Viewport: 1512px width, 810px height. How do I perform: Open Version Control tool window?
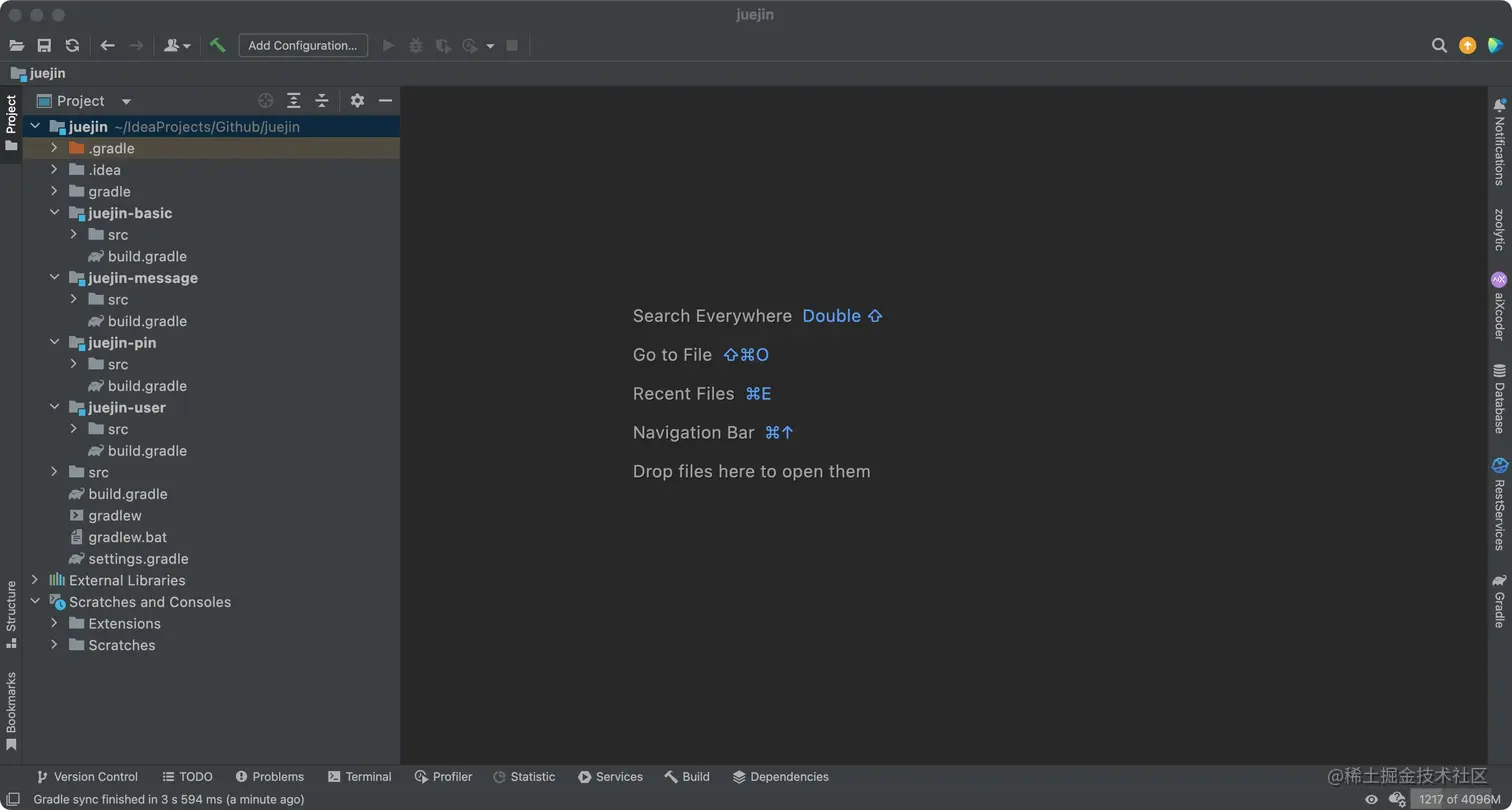[87, 777]
